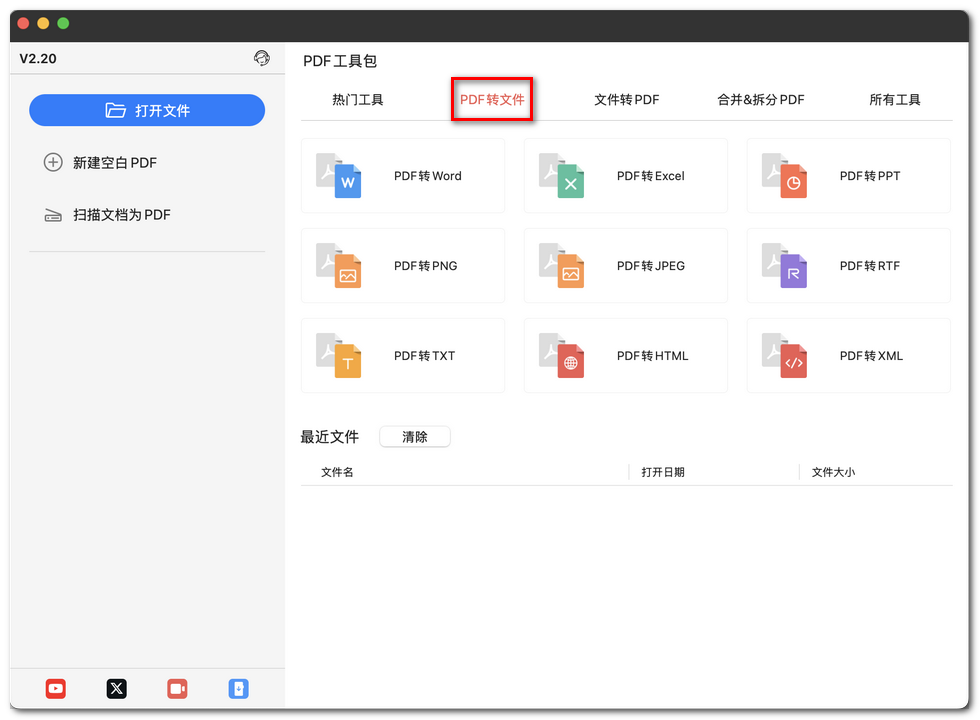This screenshot has width=980, height=720.
Task: Clear recent files with 清除 button
Action: [x=414, y=436]
